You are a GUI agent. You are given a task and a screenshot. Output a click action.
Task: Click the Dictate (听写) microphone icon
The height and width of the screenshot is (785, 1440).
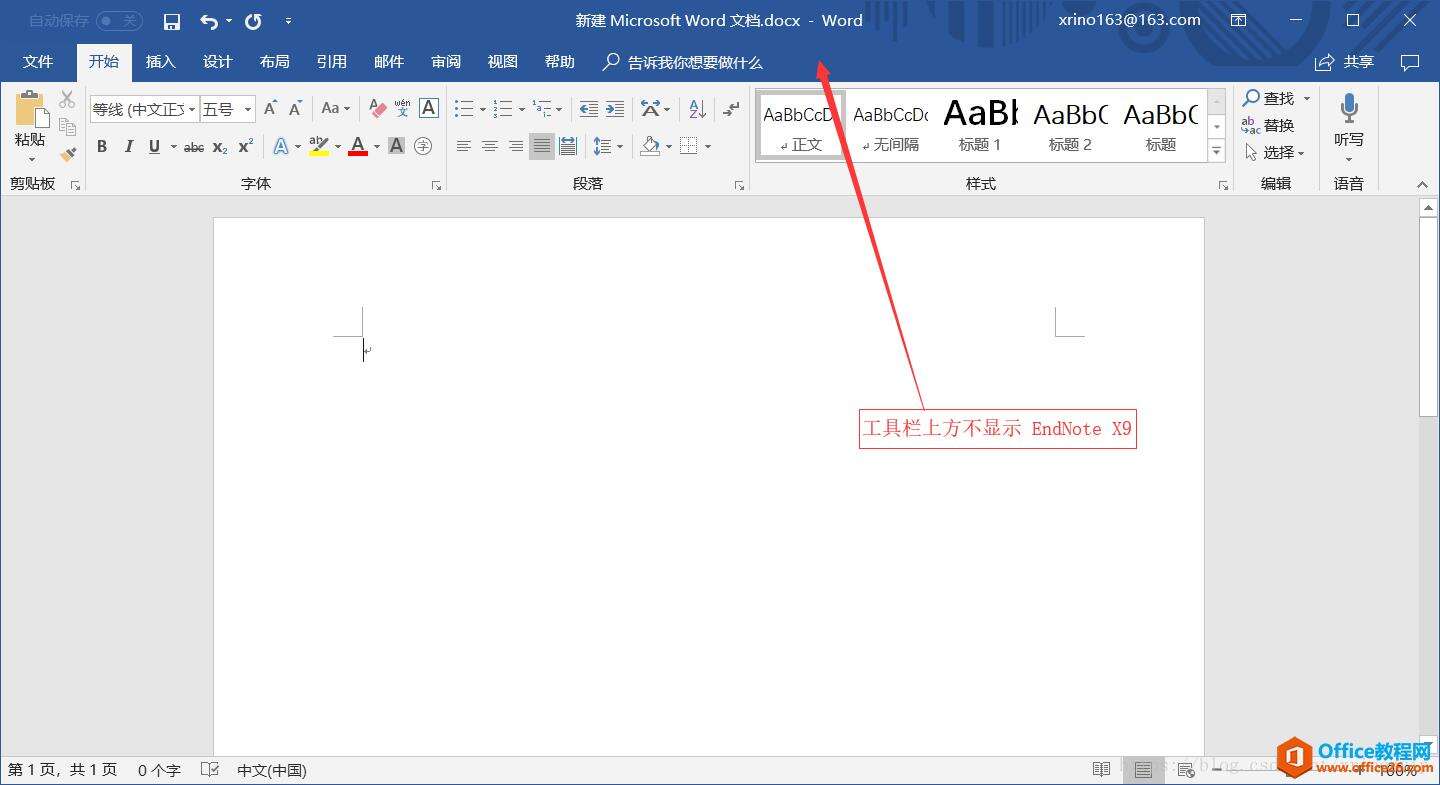[1348, 120]
